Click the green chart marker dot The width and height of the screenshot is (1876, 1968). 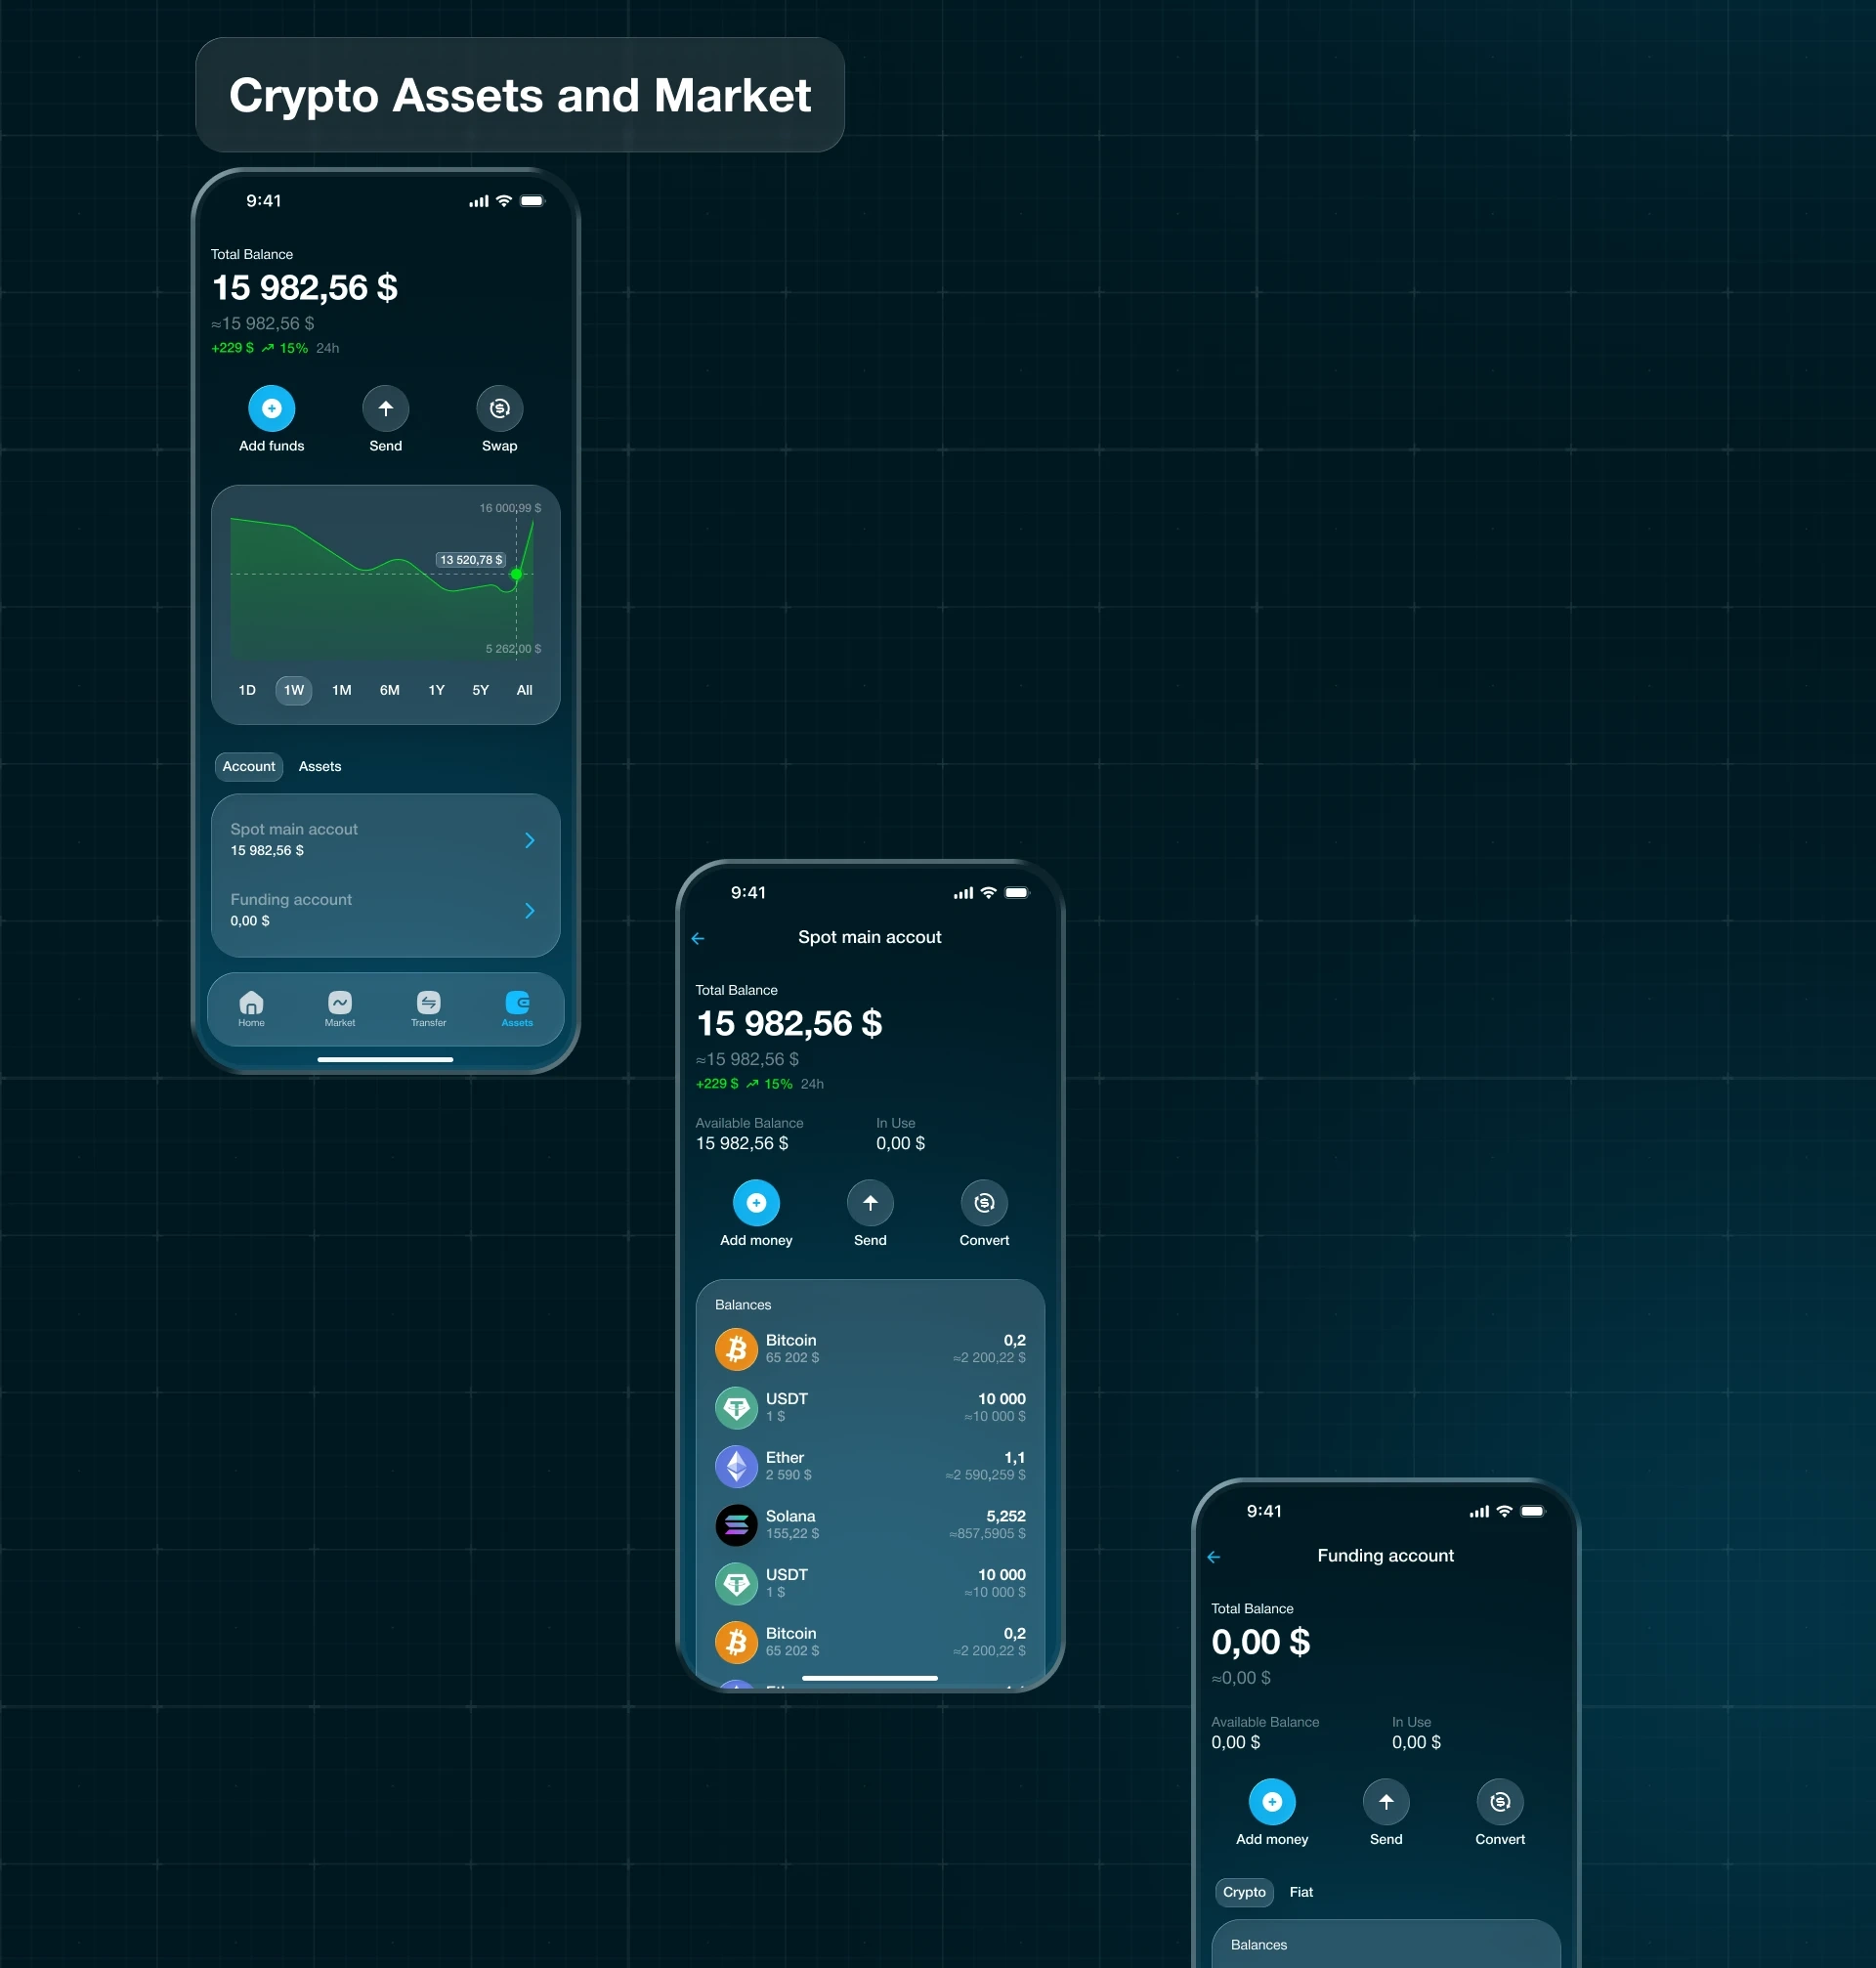pos(516,574)
